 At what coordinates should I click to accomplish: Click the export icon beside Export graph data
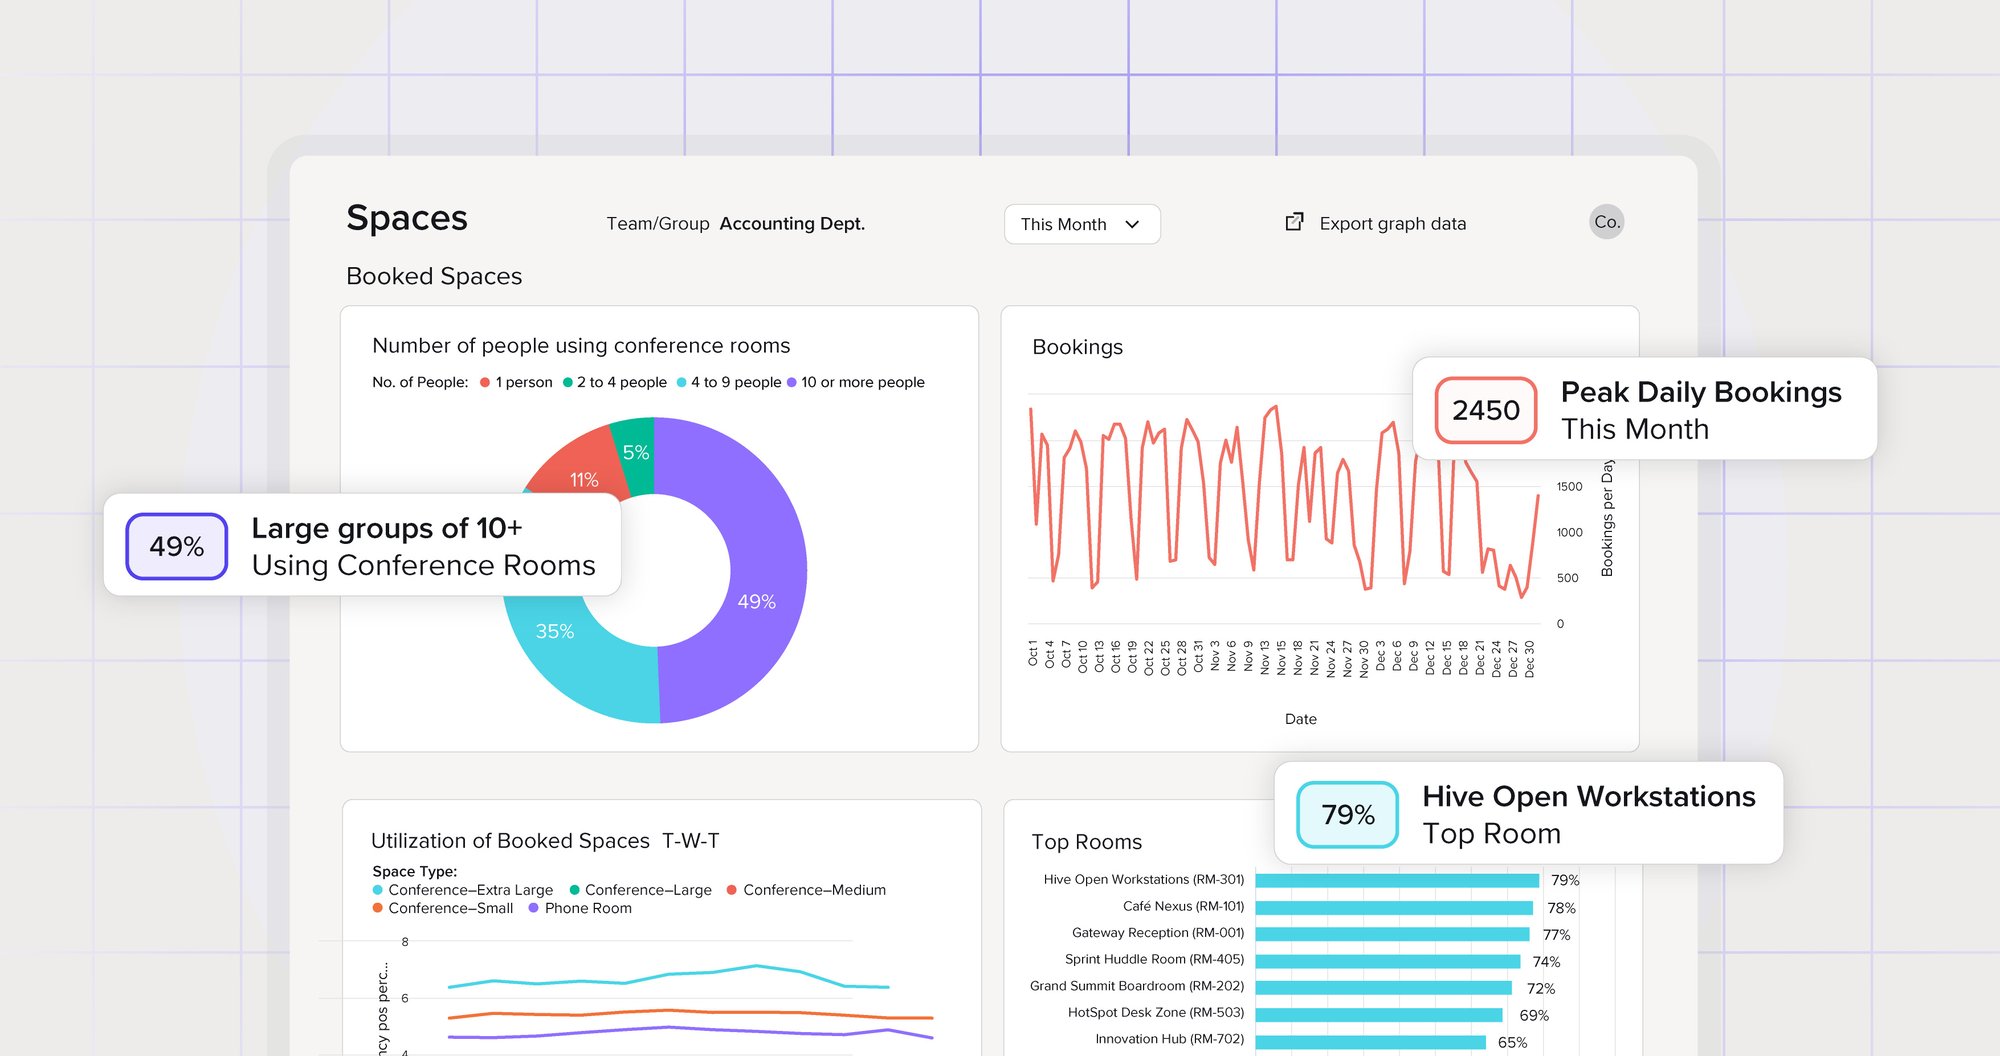pyautogui.click(x=1294, y=222)
